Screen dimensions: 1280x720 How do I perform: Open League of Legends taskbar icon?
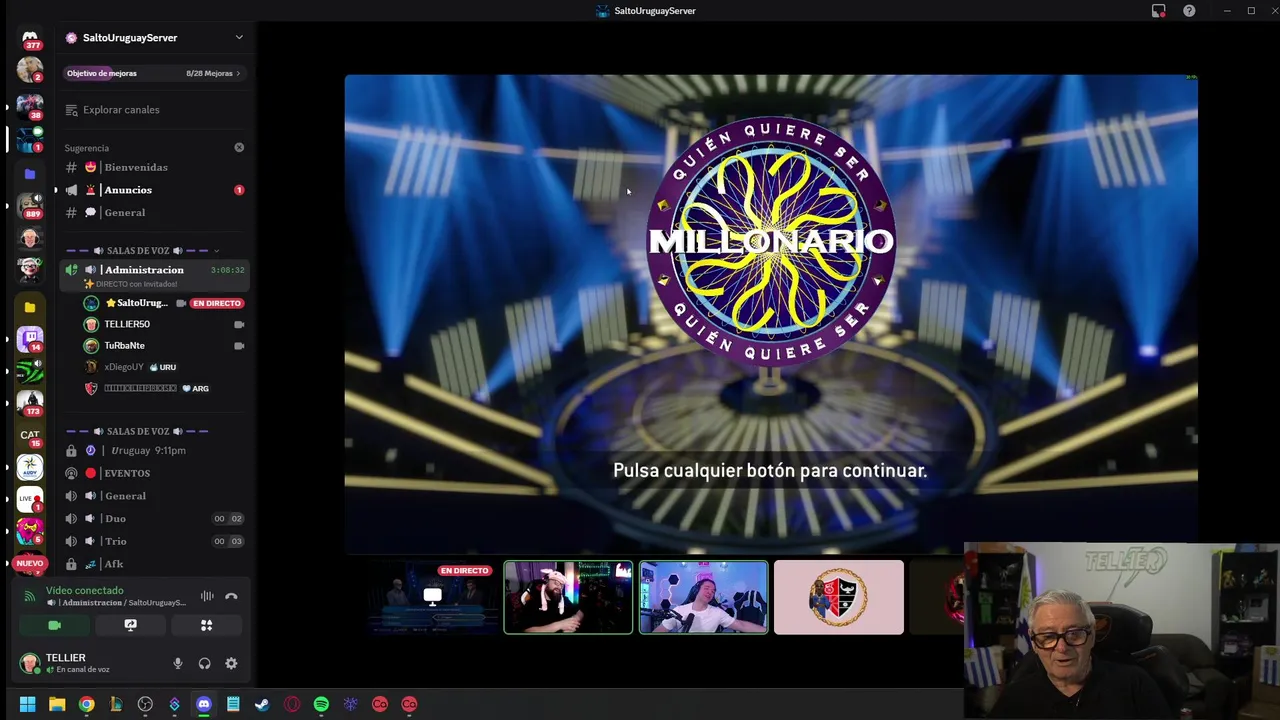(x=116, y=704)
